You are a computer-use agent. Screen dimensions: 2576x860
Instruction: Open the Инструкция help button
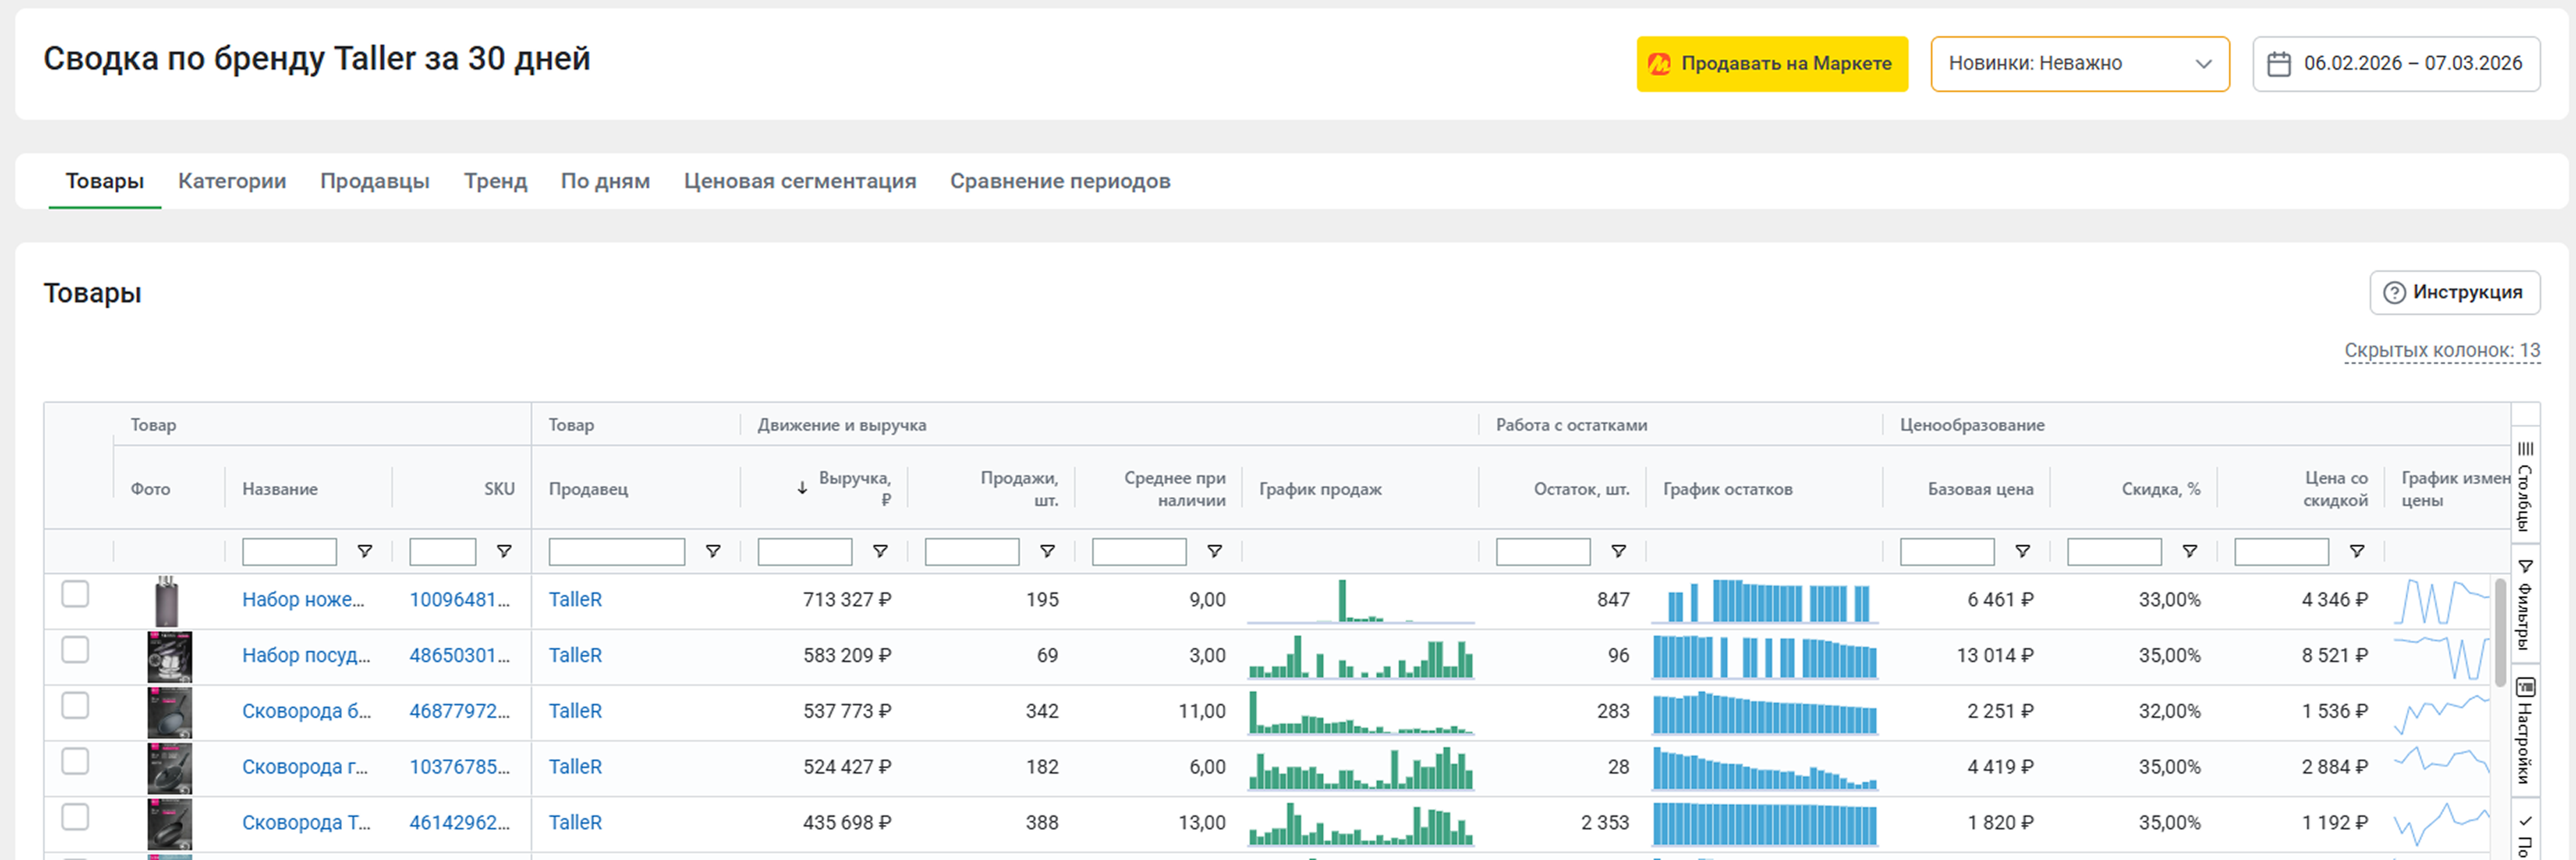(x=2454, y=292)
